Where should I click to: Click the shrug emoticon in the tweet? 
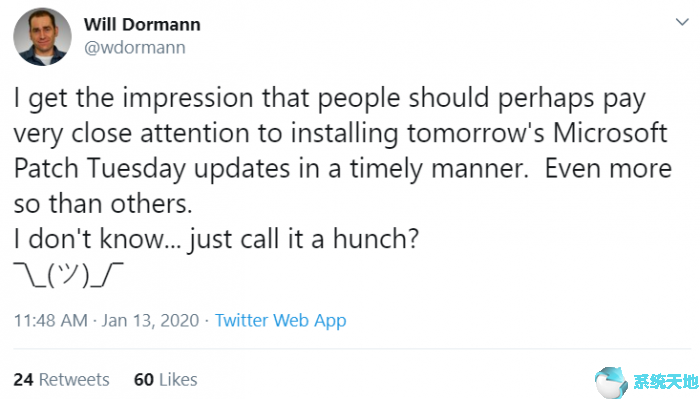68,275
